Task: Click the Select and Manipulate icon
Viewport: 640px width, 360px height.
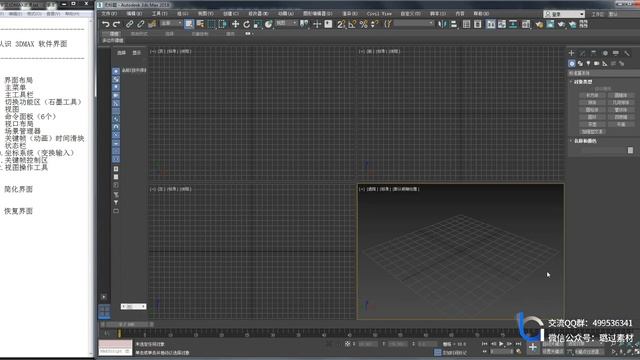Action: (317, 24)
